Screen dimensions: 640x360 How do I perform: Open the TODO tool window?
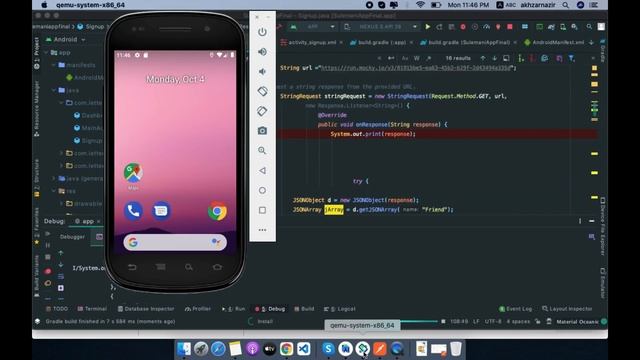[57, 309]
